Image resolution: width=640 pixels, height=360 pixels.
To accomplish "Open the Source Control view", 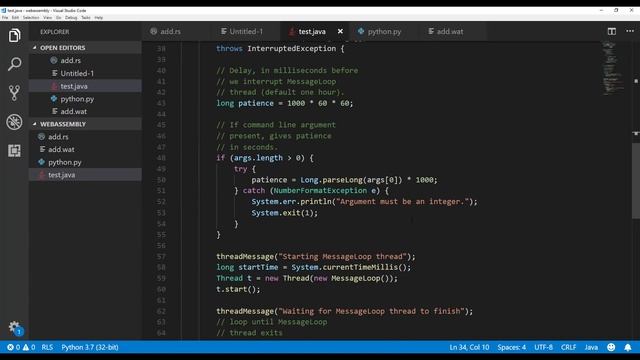I will click(14, 93).
